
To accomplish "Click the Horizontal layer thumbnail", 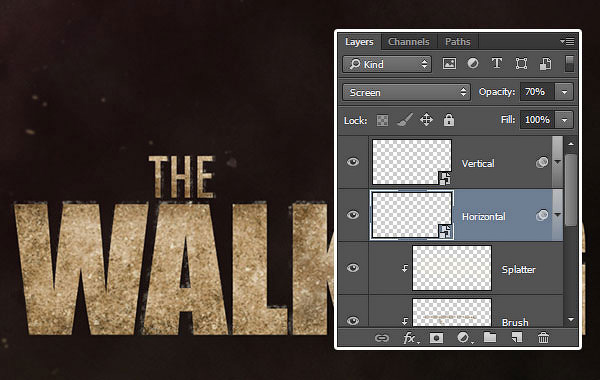I will (x=412, y=215).
